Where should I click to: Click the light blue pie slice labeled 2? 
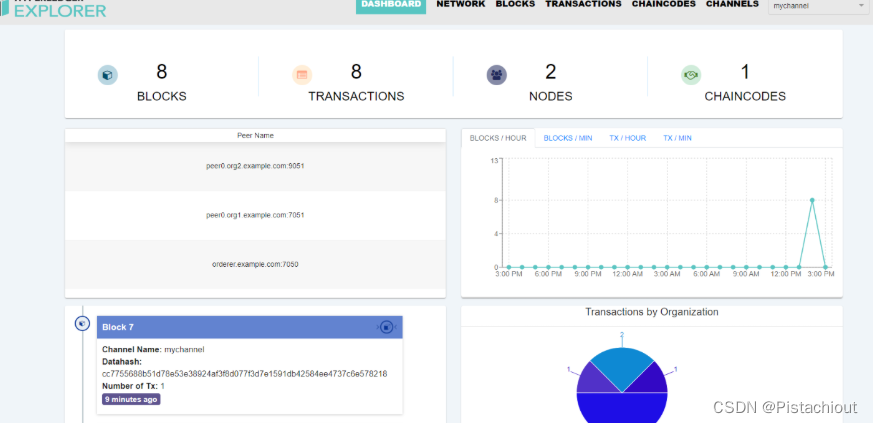pyautogui.click(x=622, y=367)
